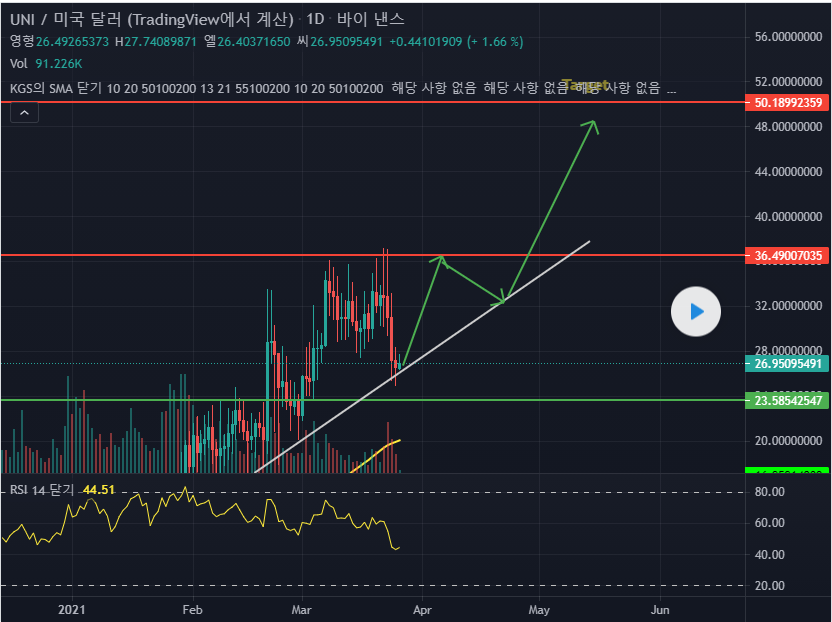Open the KGS SMA indicator legend

click(200, 89)
